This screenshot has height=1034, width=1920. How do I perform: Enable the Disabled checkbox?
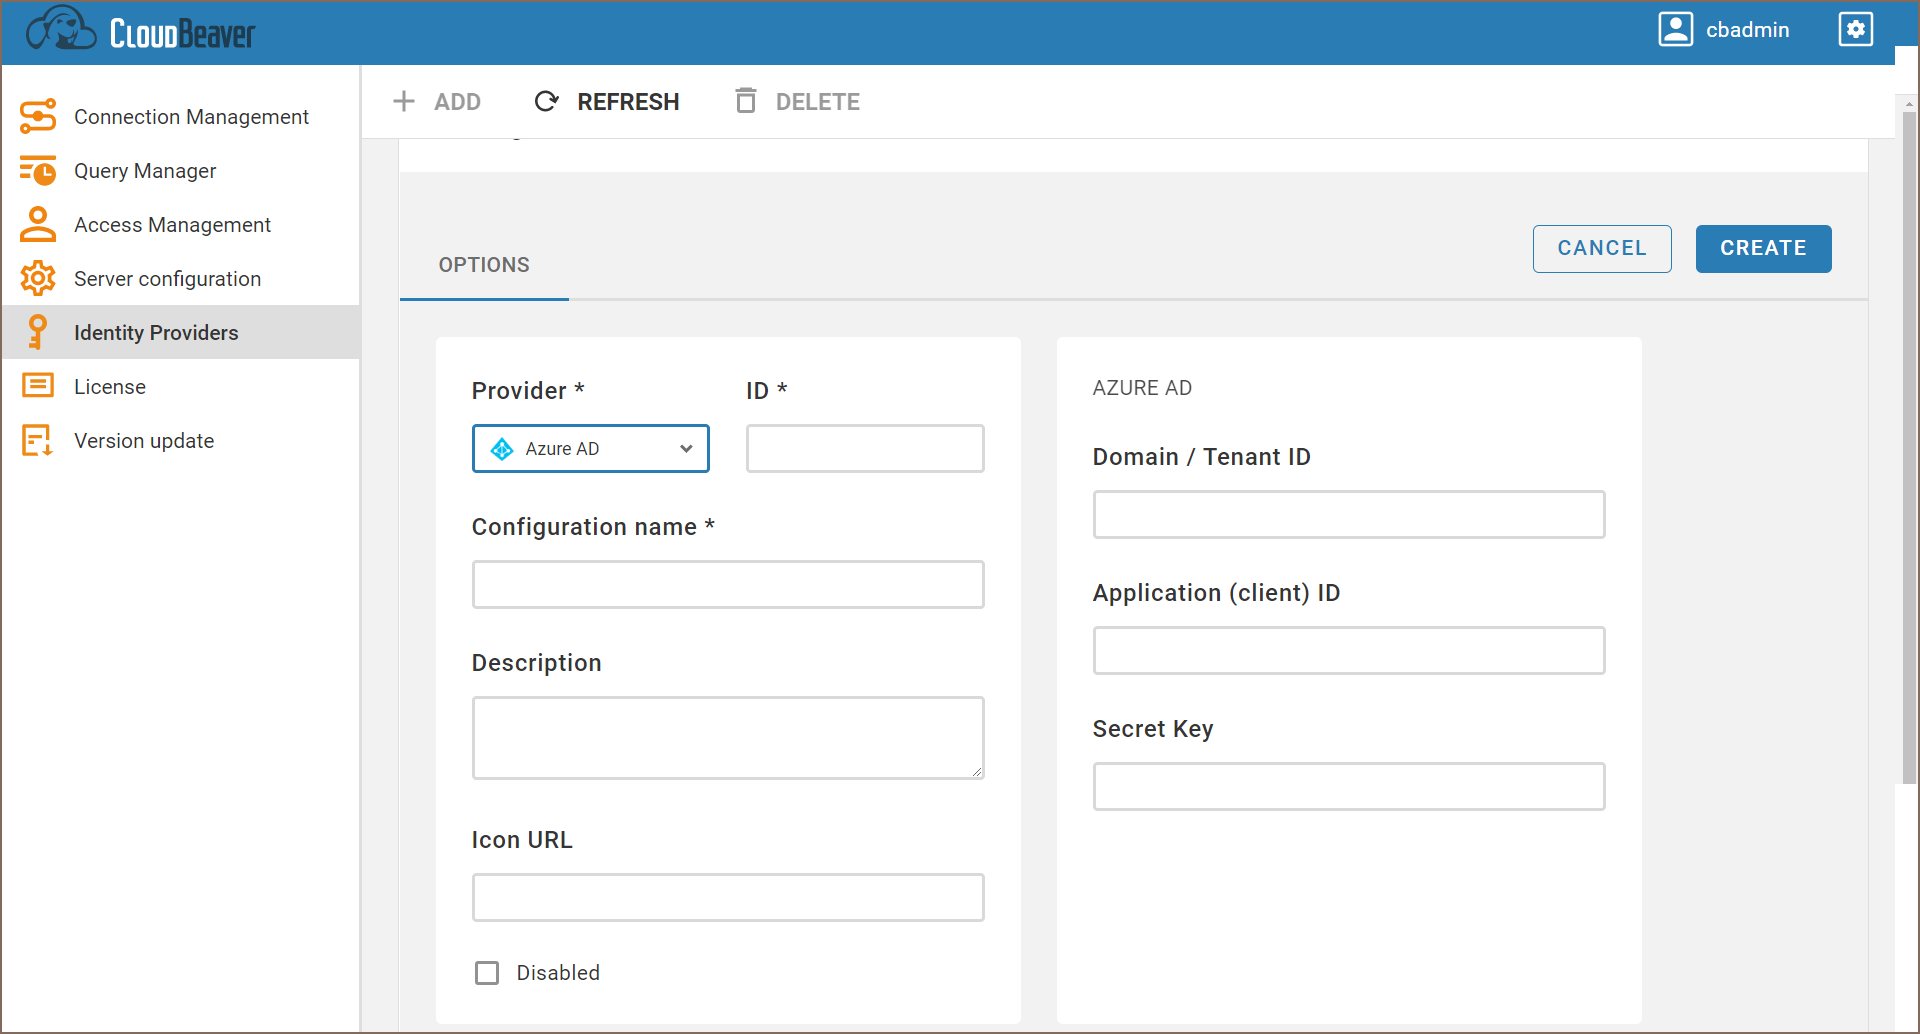(487, 973)
